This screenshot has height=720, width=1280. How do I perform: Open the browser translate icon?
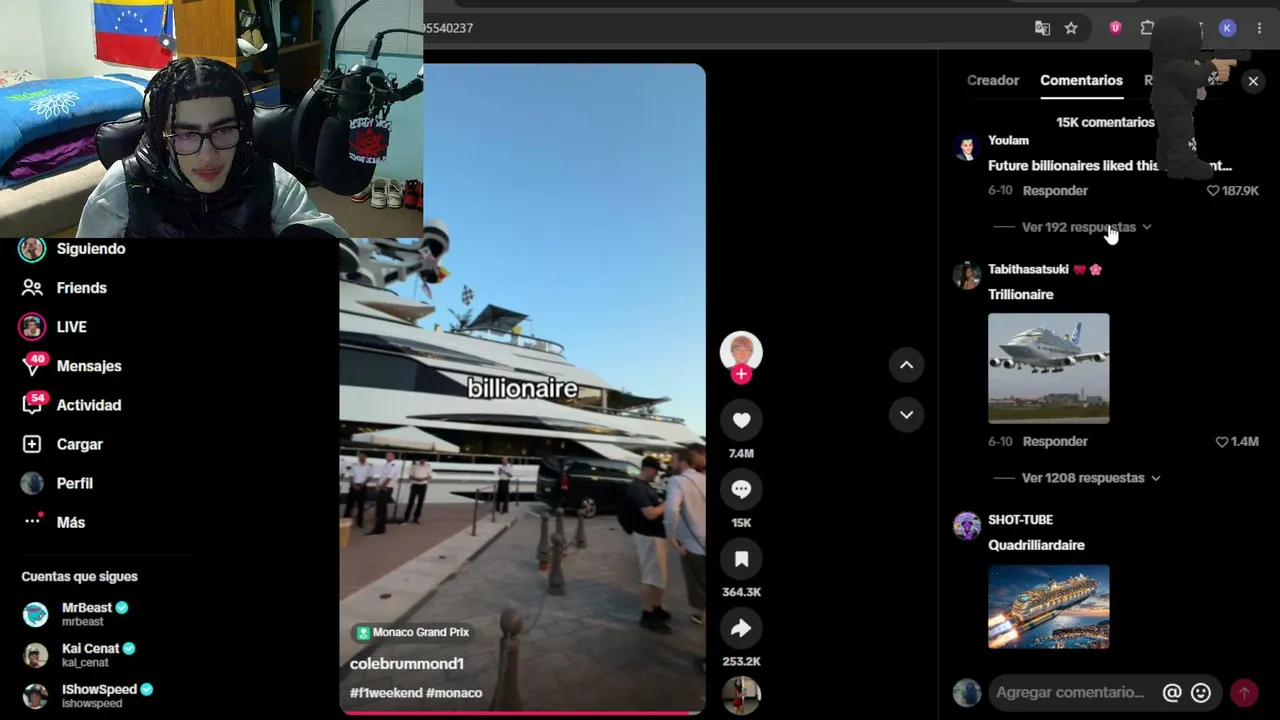point(1042,28)
